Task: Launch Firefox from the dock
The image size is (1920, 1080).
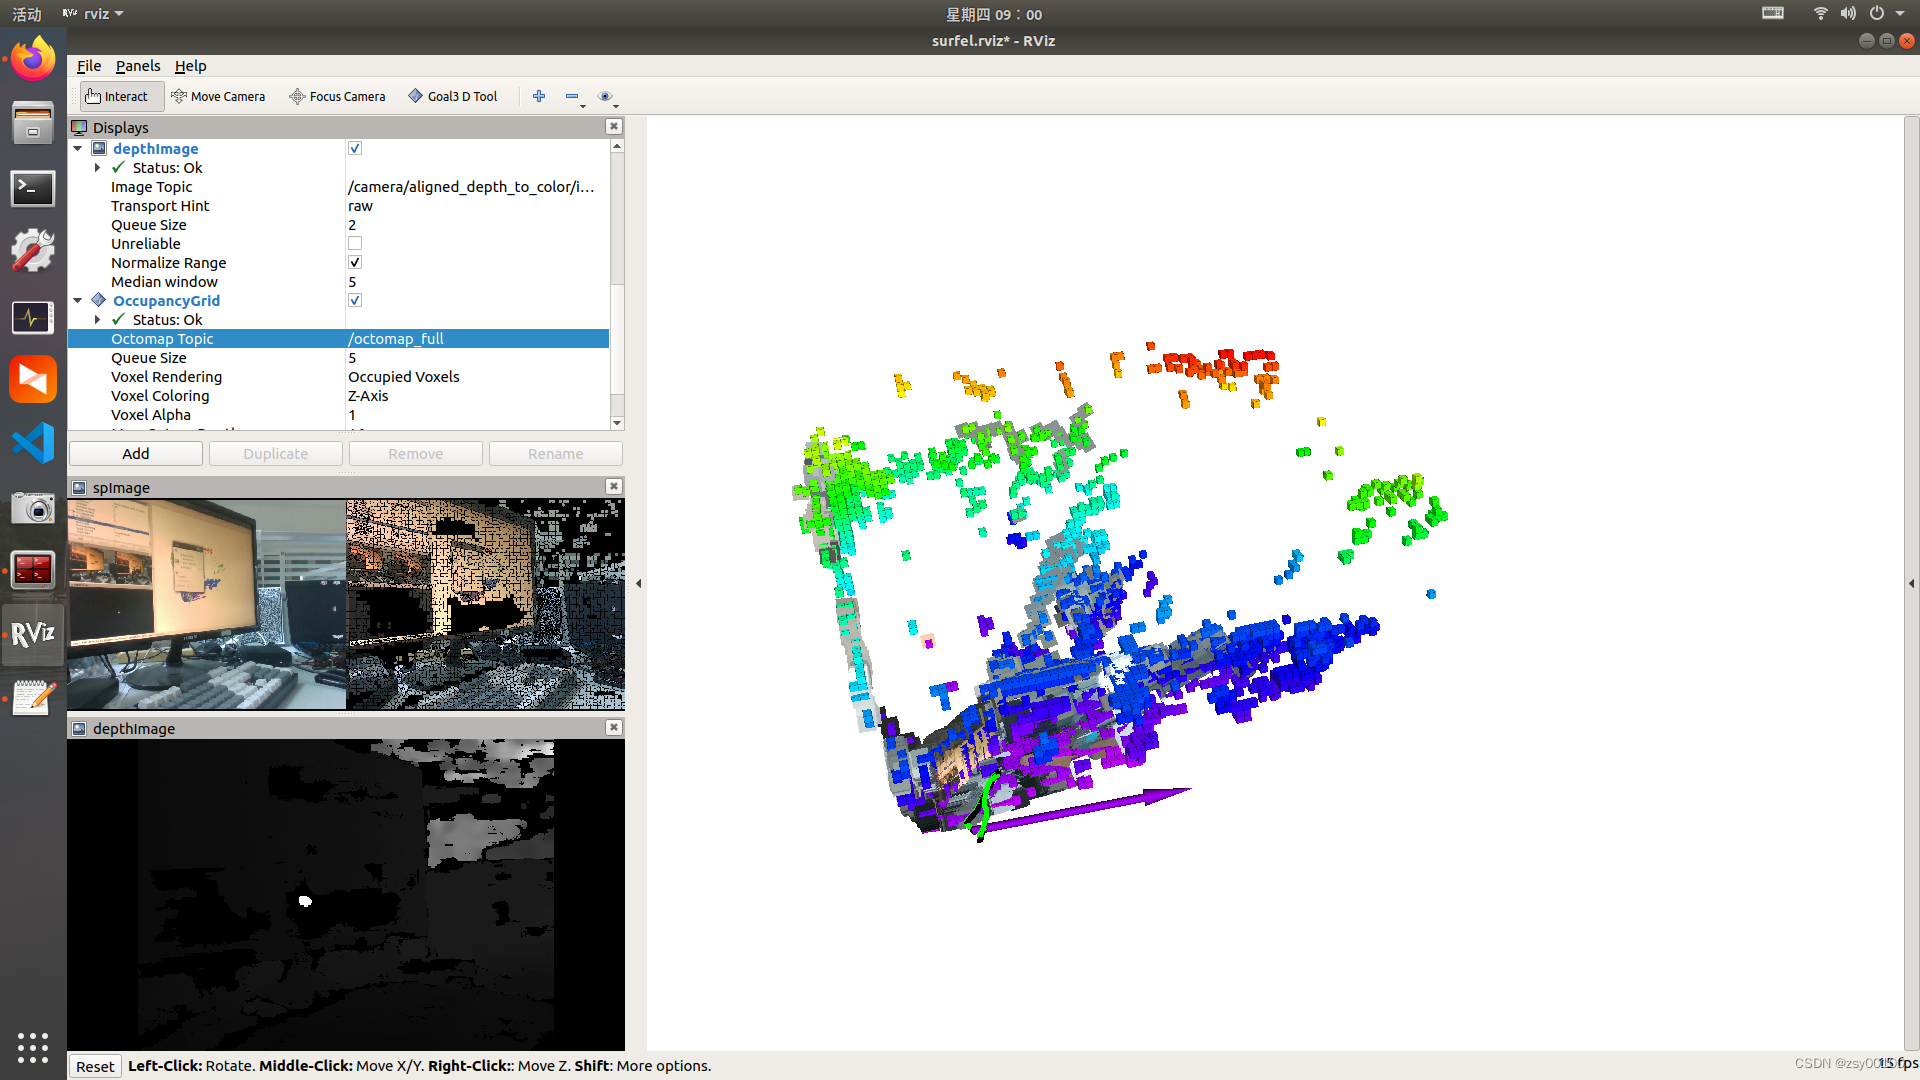Action: [x=33, y=59]
